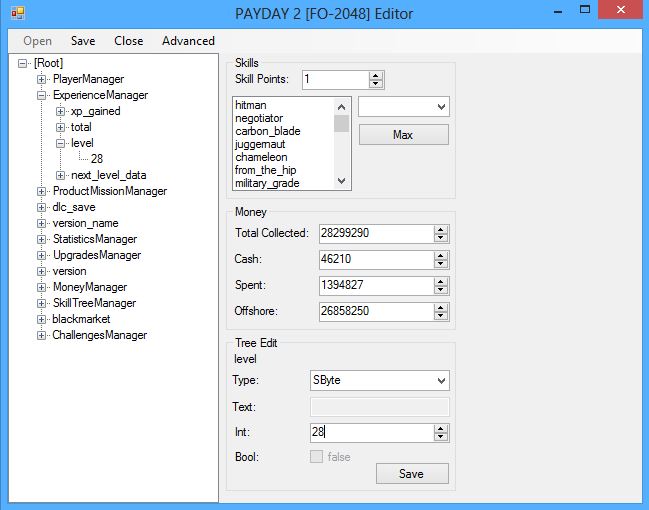Toggle the Bool false checkbox
Viewport: 649px width, 510px height.
pos(317,457)
